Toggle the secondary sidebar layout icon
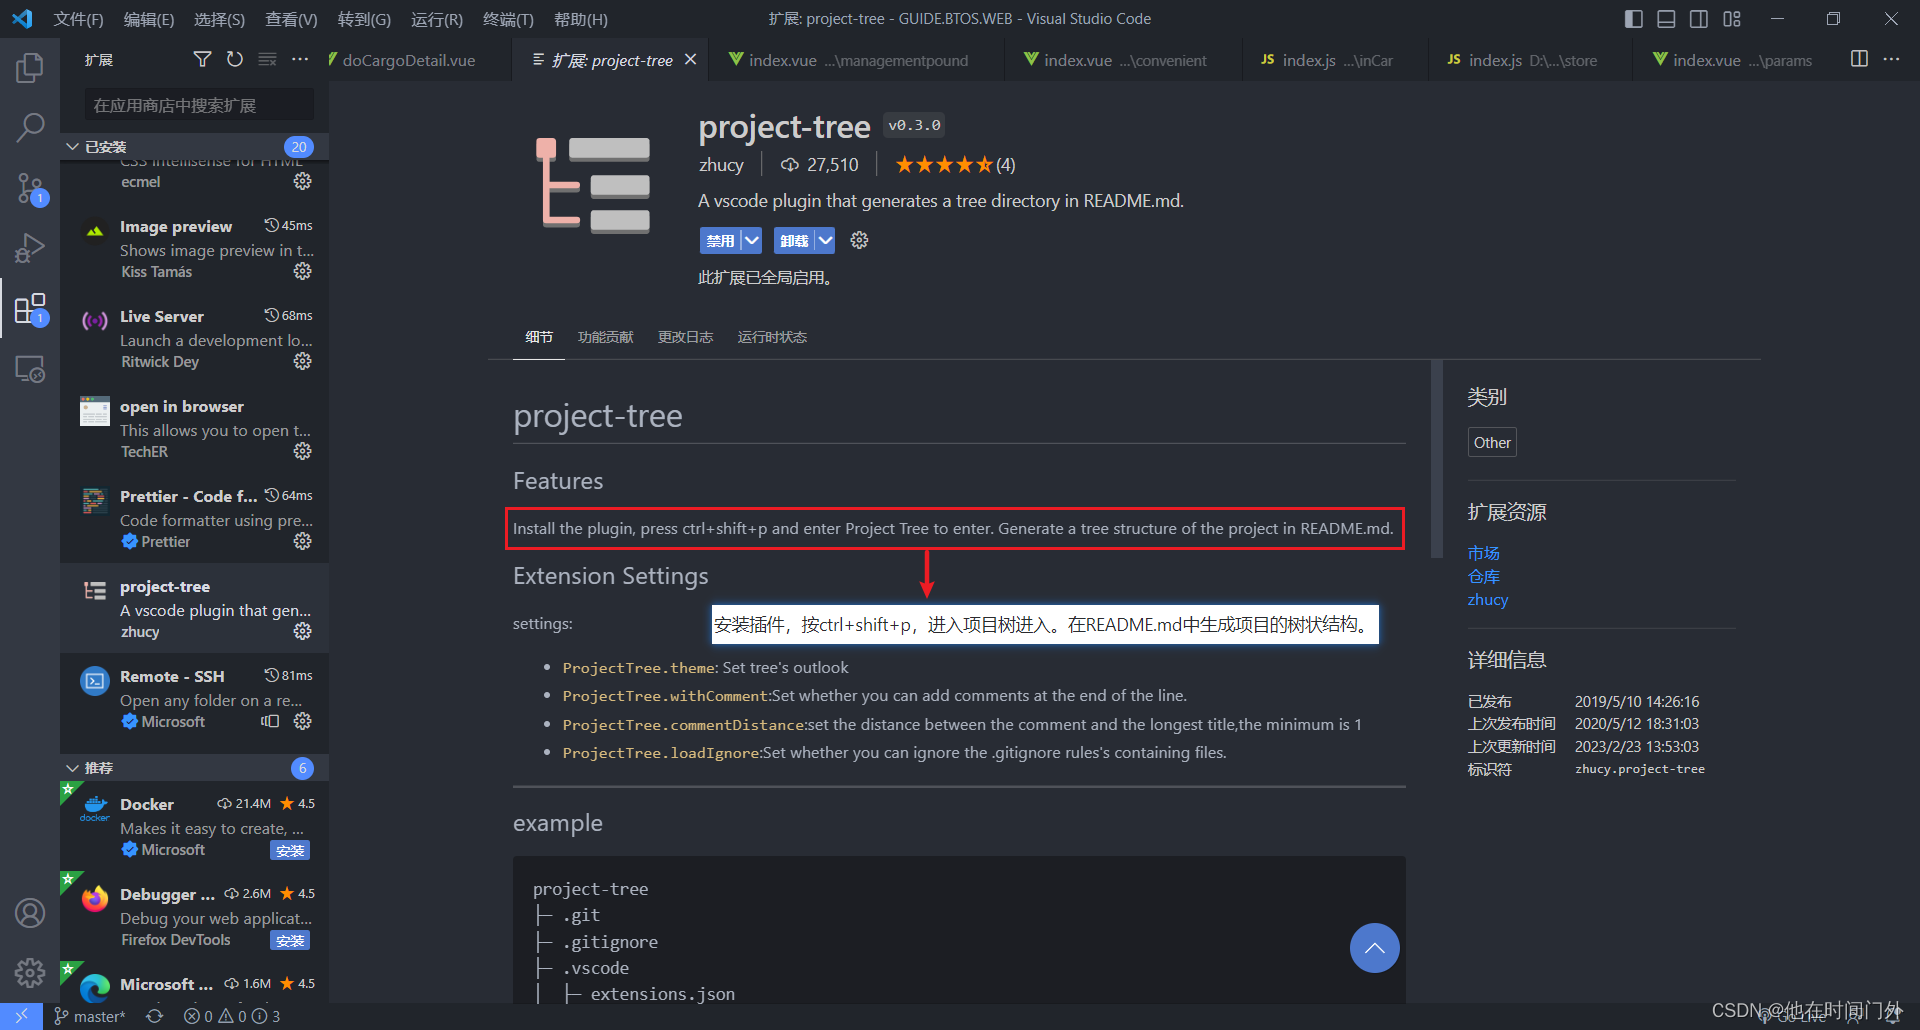 pos(1699,19)
